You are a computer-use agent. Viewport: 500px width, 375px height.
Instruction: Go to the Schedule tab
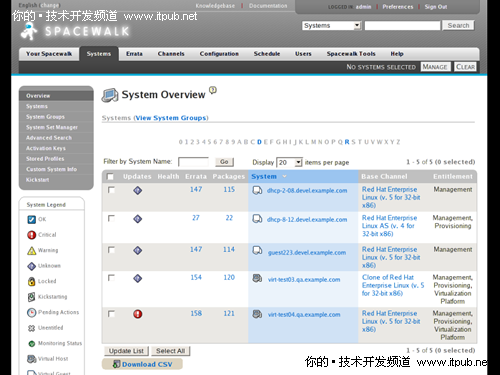pos(267,54)
